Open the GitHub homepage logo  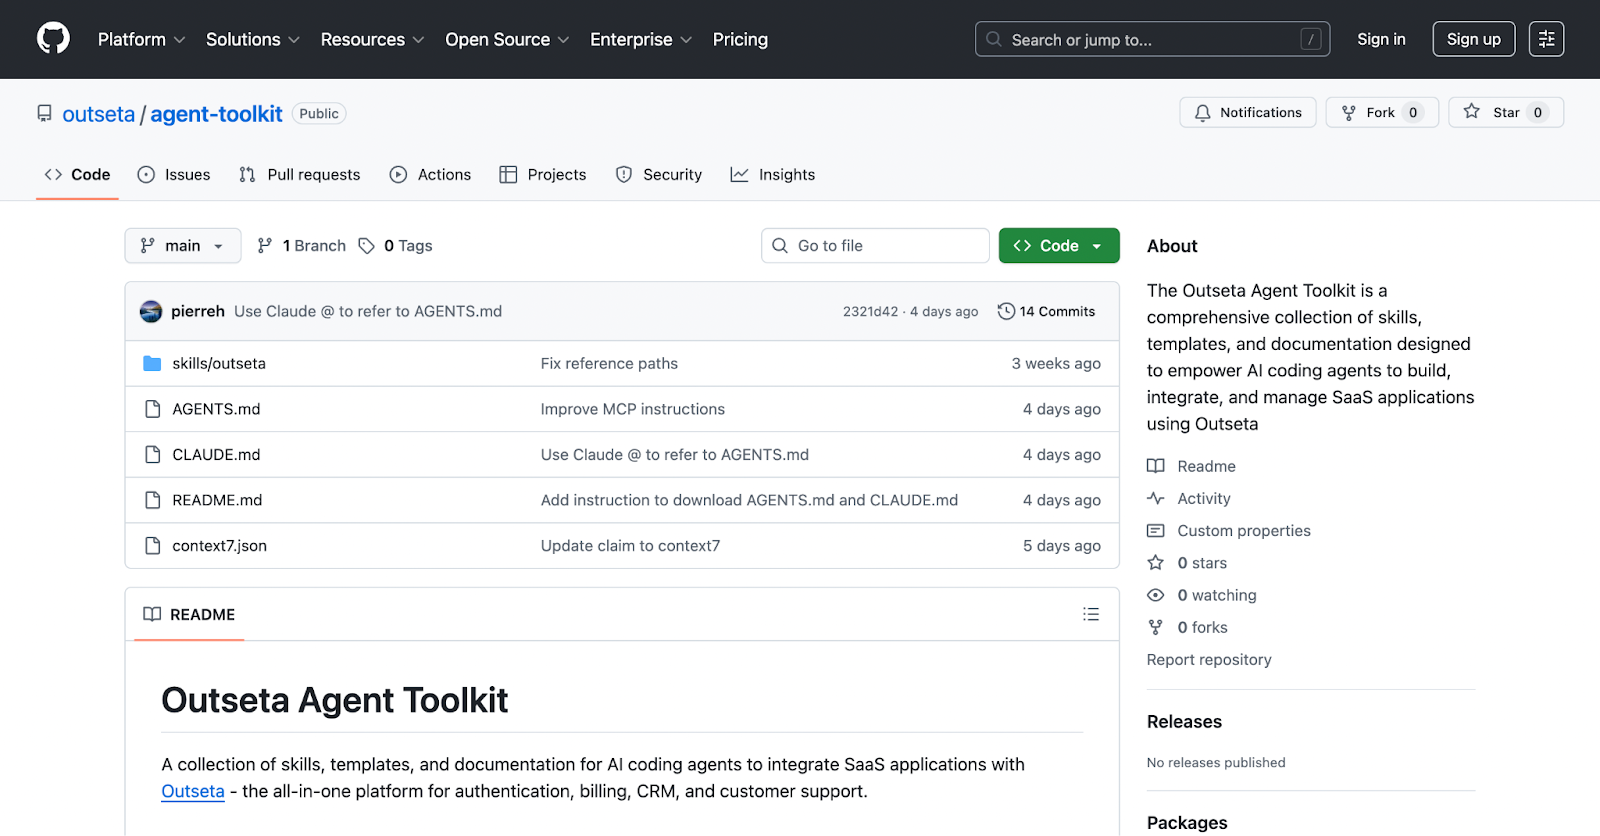[x=53, y=39]
